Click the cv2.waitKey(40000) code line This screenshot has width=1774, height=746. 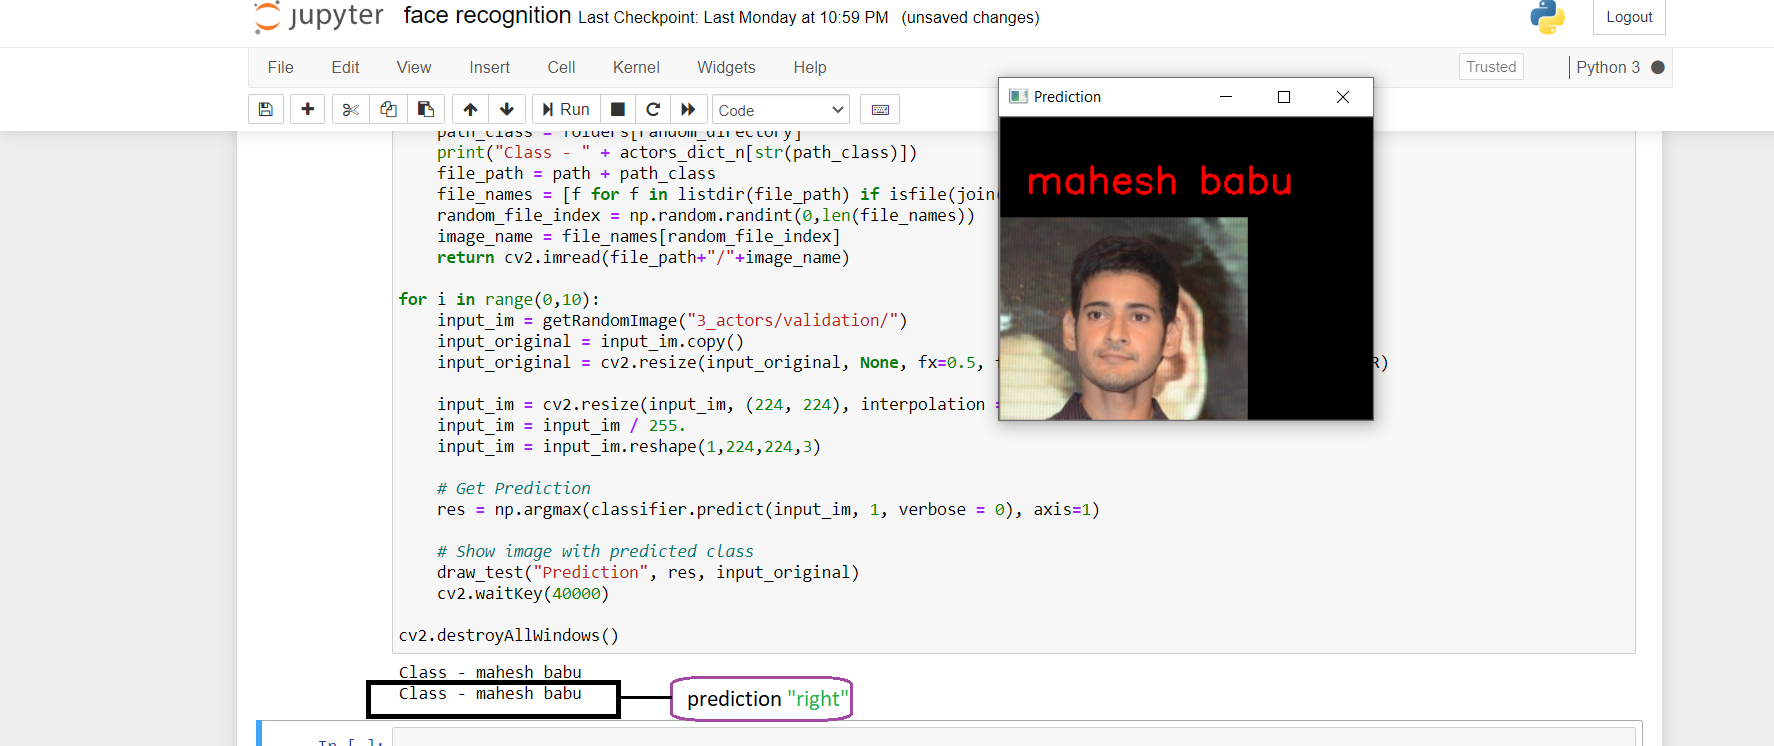click(x=522, y=593)
